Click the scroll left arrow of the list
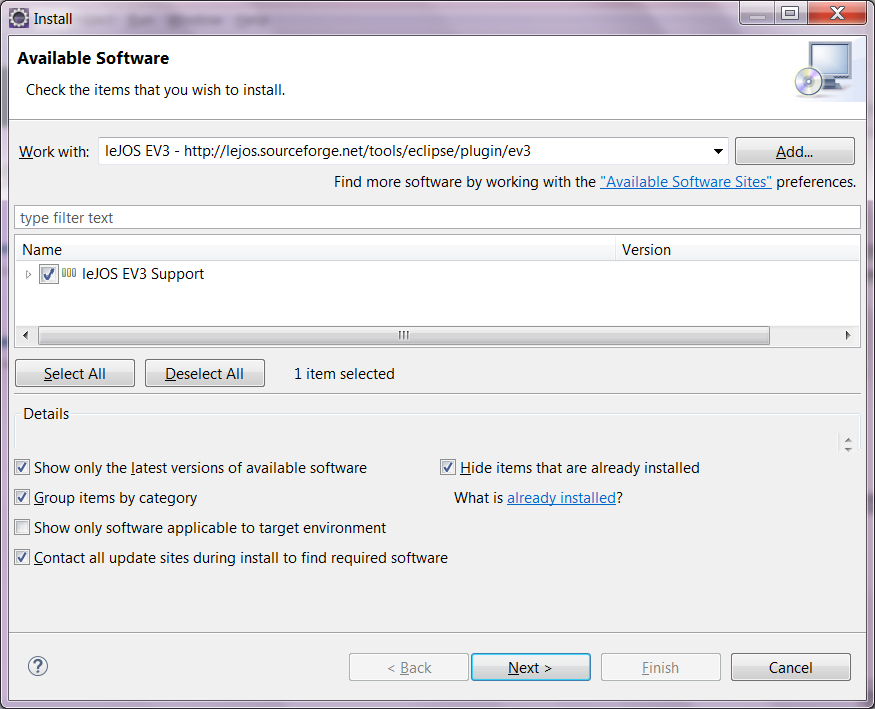Screen dimensions: 875x709 coord(26,335)
